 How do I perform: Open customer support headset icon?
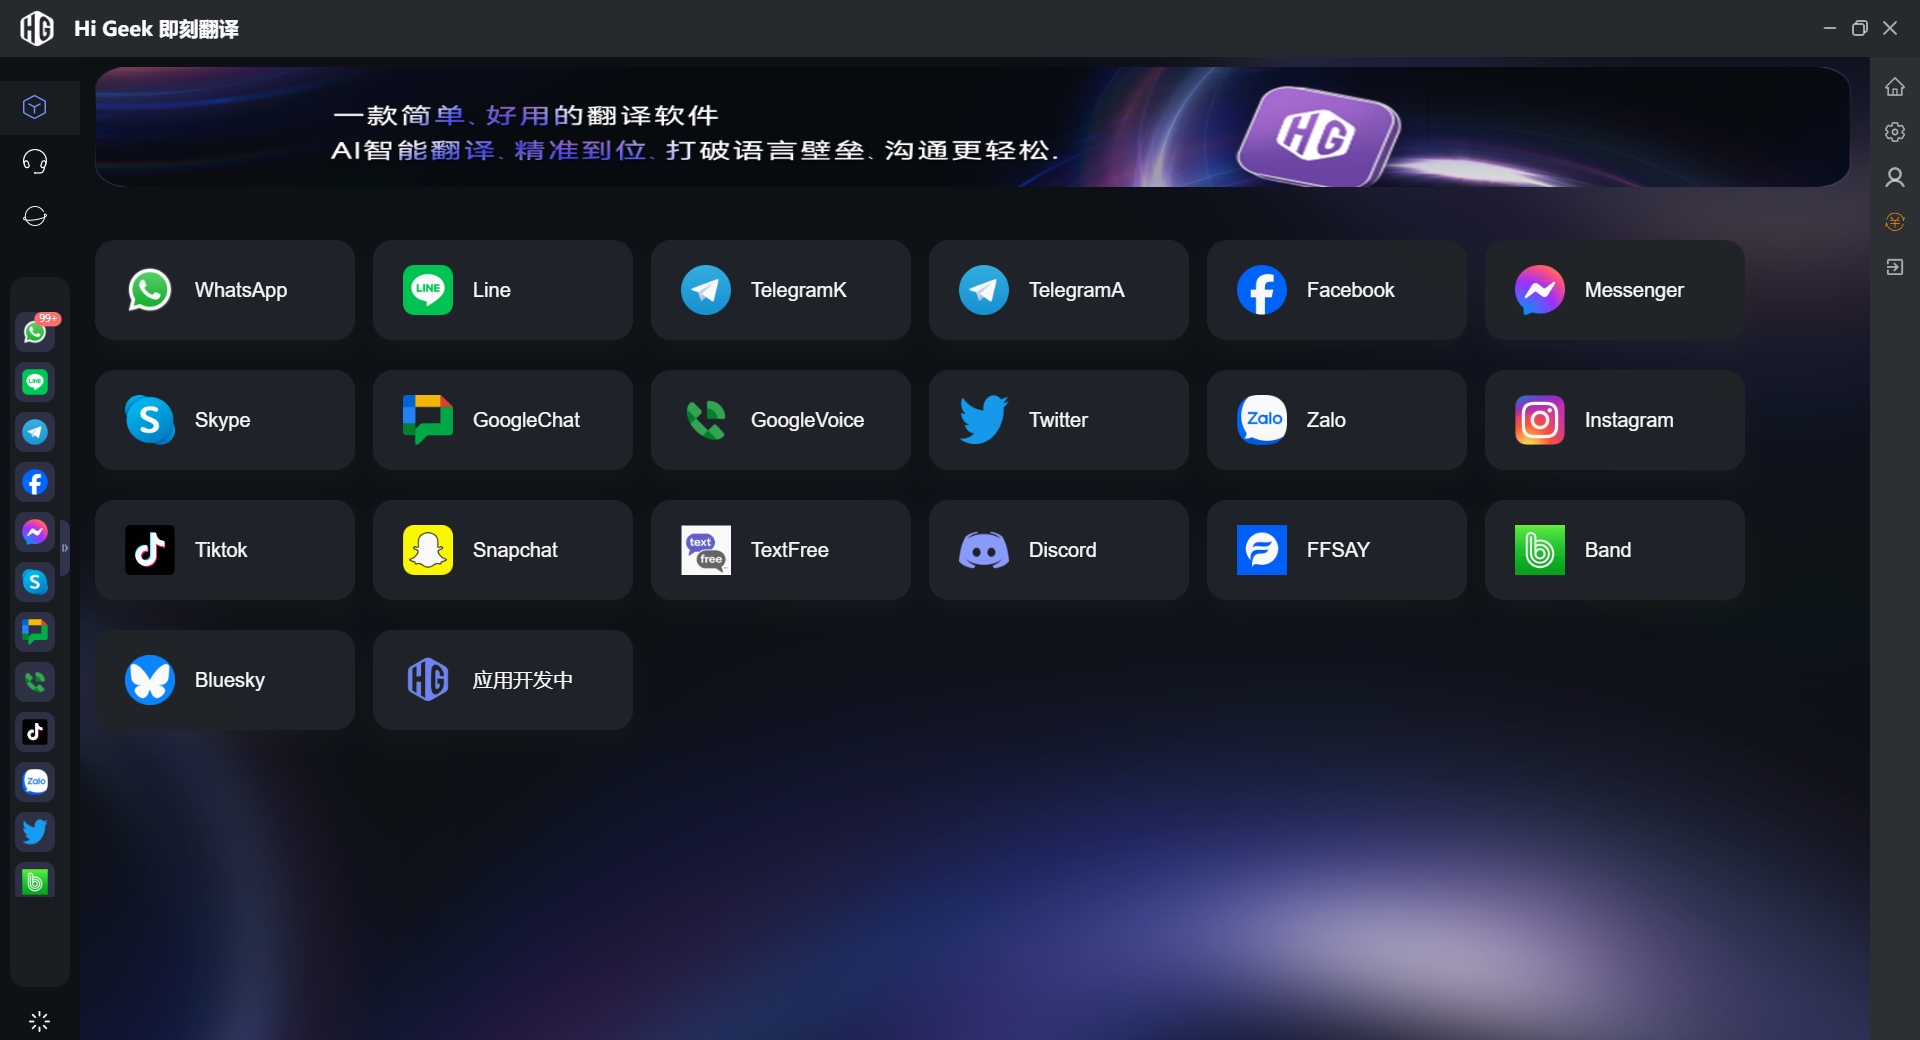[35, 162]
